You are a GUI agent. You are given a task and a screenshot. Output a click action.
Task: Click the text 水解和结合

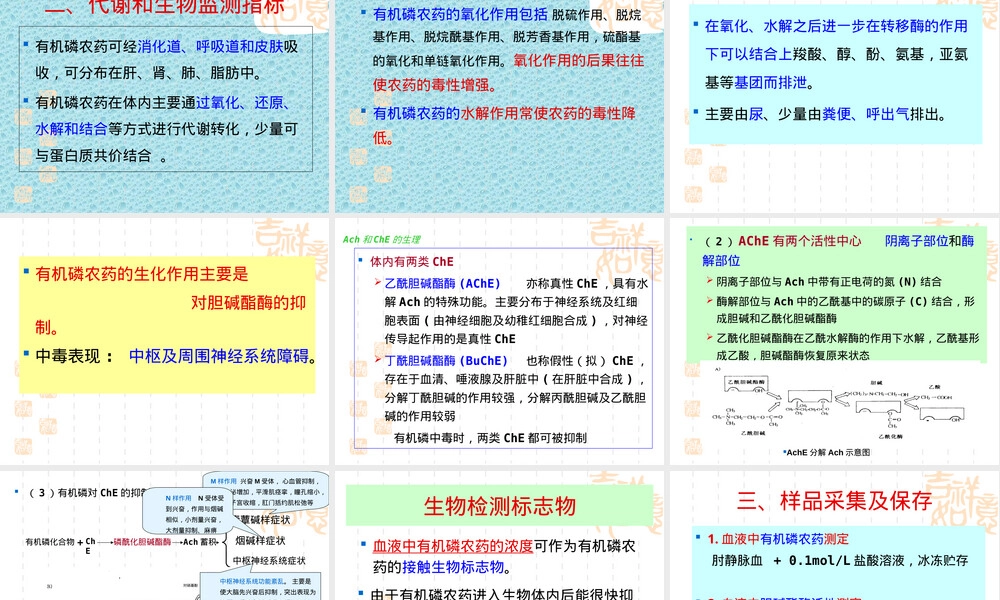[x=71, y=129]
